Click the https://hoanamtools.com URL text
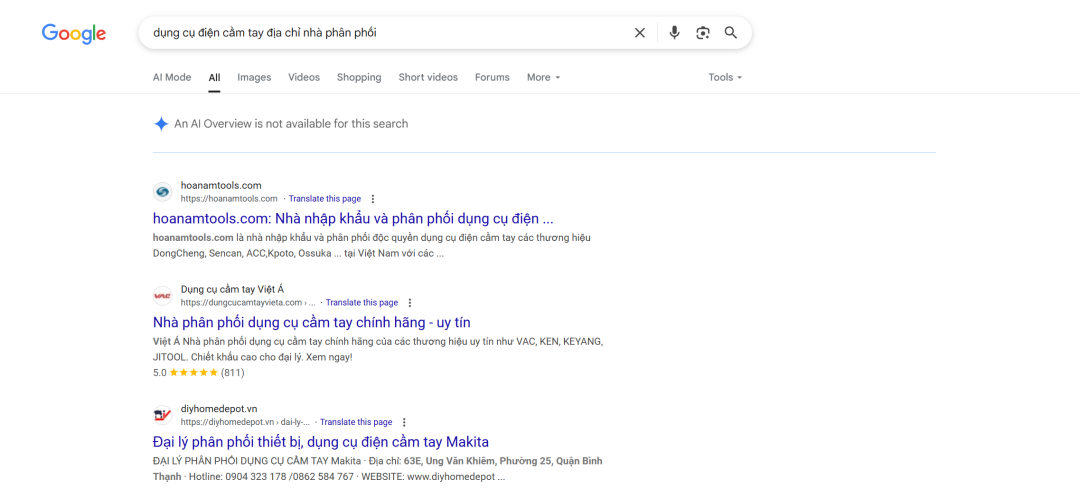Image resolution: width=1080 pixels, height=498 pixels. click(229, 199)
